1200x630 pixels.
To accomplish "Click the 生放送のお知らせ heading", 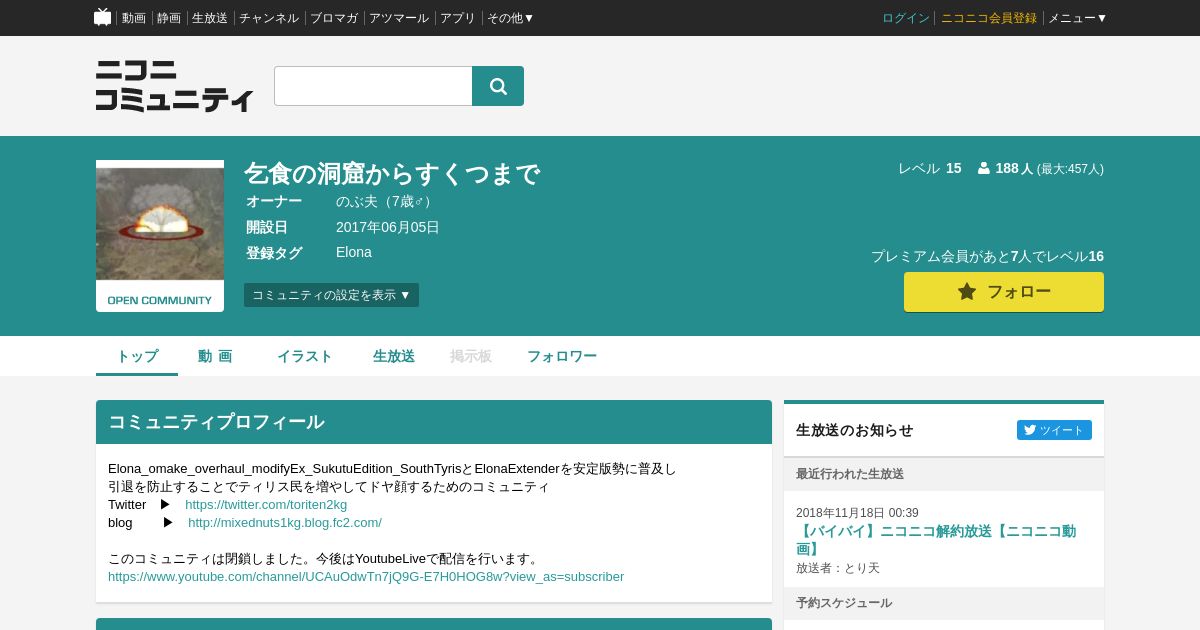I will [855, 430].
